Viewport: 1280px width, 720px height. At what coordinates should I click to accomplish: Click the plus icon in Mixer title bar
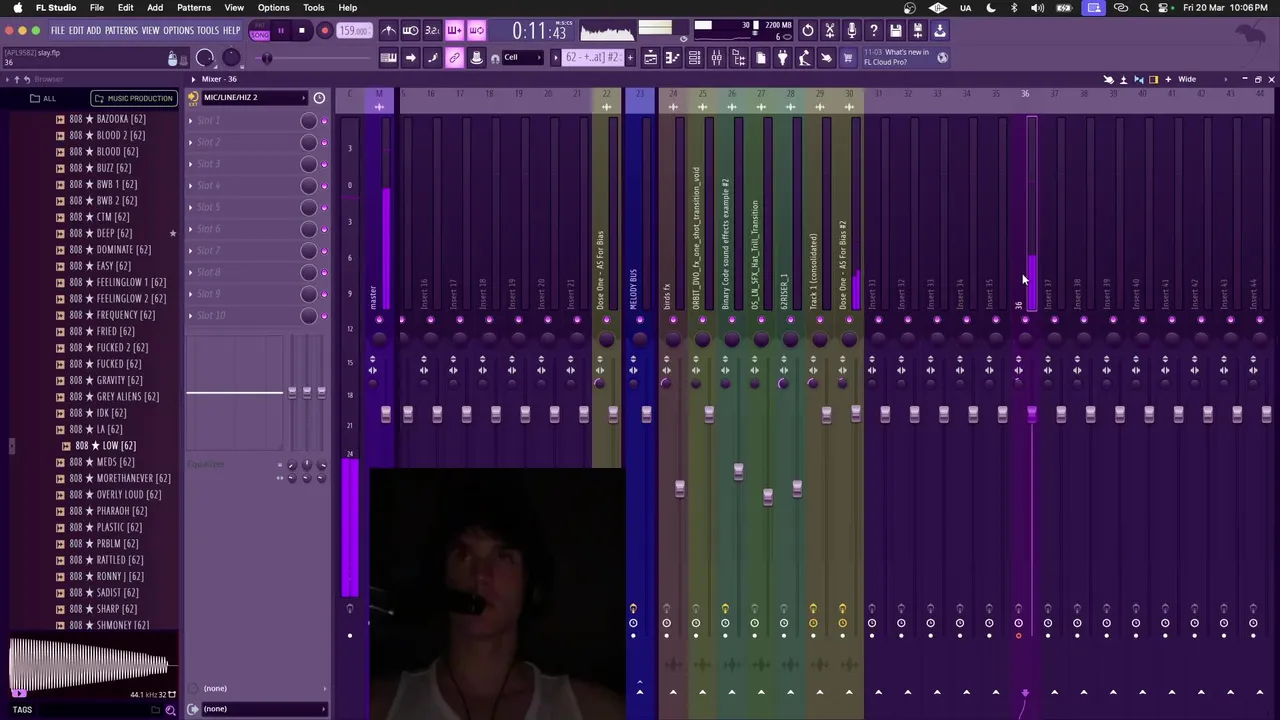point(1168,79)
